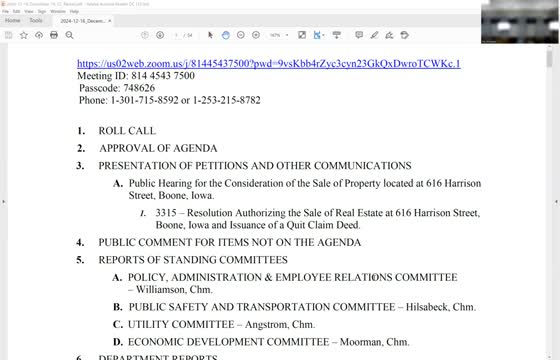Open the Edit menu
This screenshot has height=360, width=560.
16,11
